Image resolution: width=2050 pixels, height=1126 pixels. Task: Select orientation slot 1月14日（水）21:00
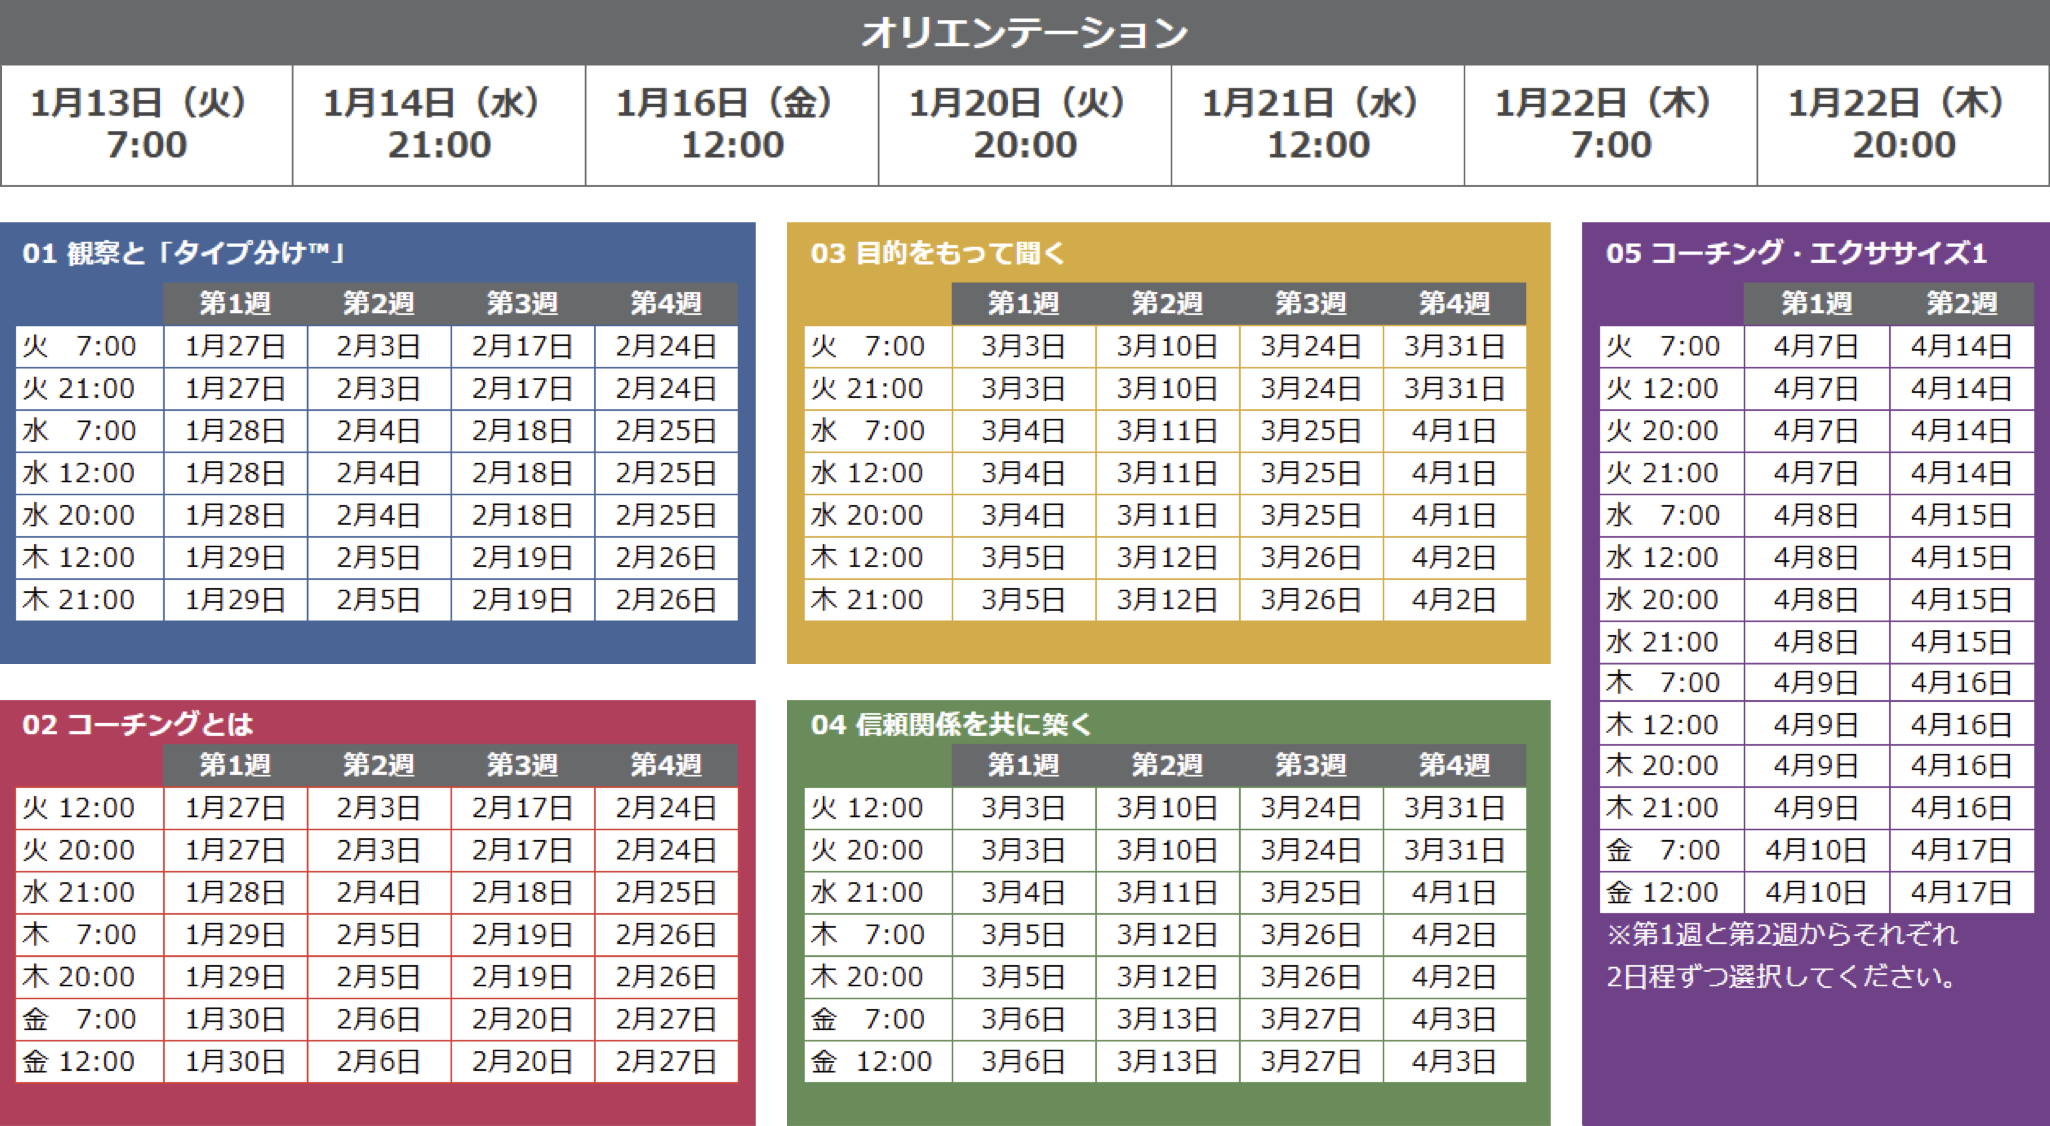439,124
